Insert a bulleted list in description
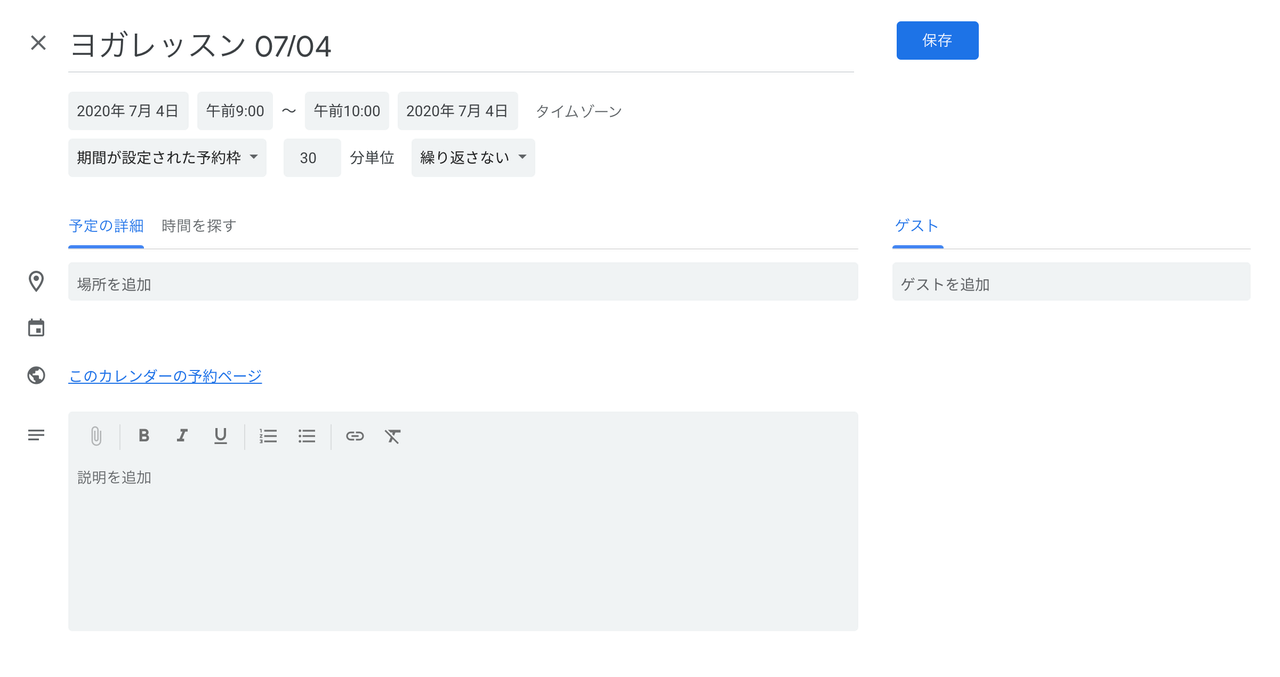 click(x=307, y=436)
